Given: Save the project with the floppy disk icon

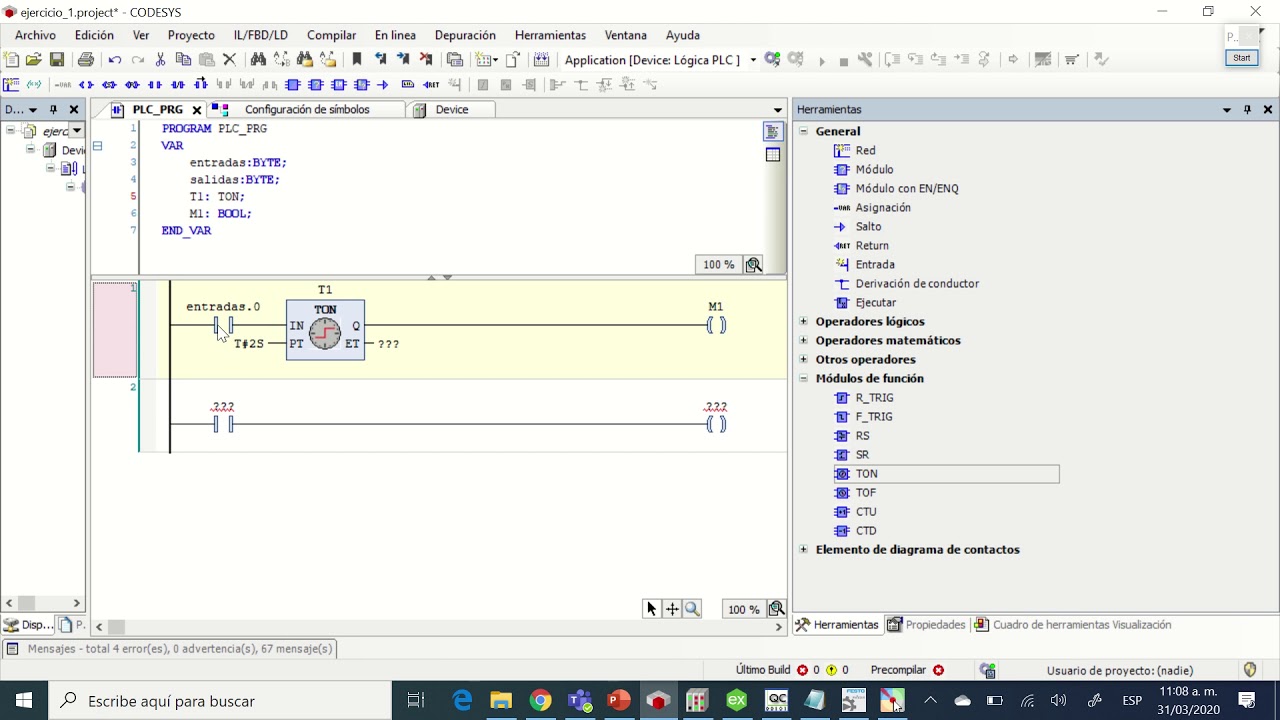Looking at the screenshot, I should click(57, 60).
